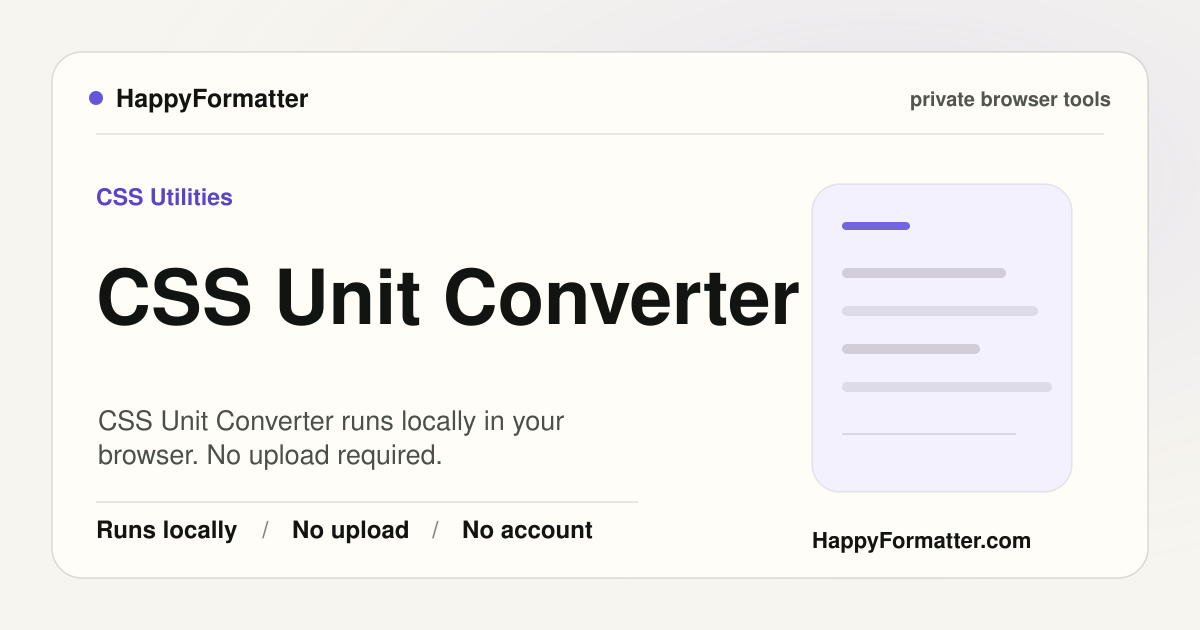Click the 'Runs locally' feature text

[167, 530]
